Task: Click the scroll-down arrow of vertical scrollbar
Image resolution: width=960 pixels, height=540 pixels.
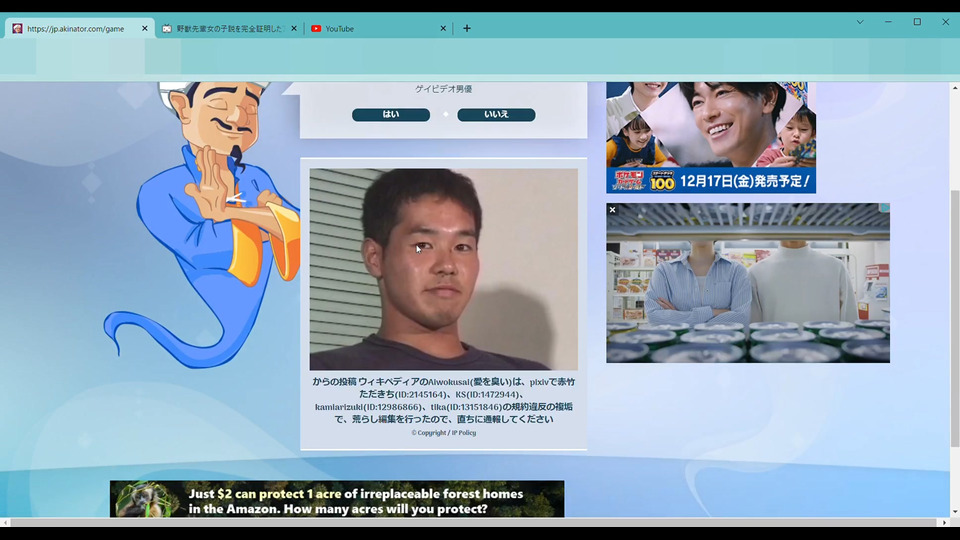Action: click(954, 512)
